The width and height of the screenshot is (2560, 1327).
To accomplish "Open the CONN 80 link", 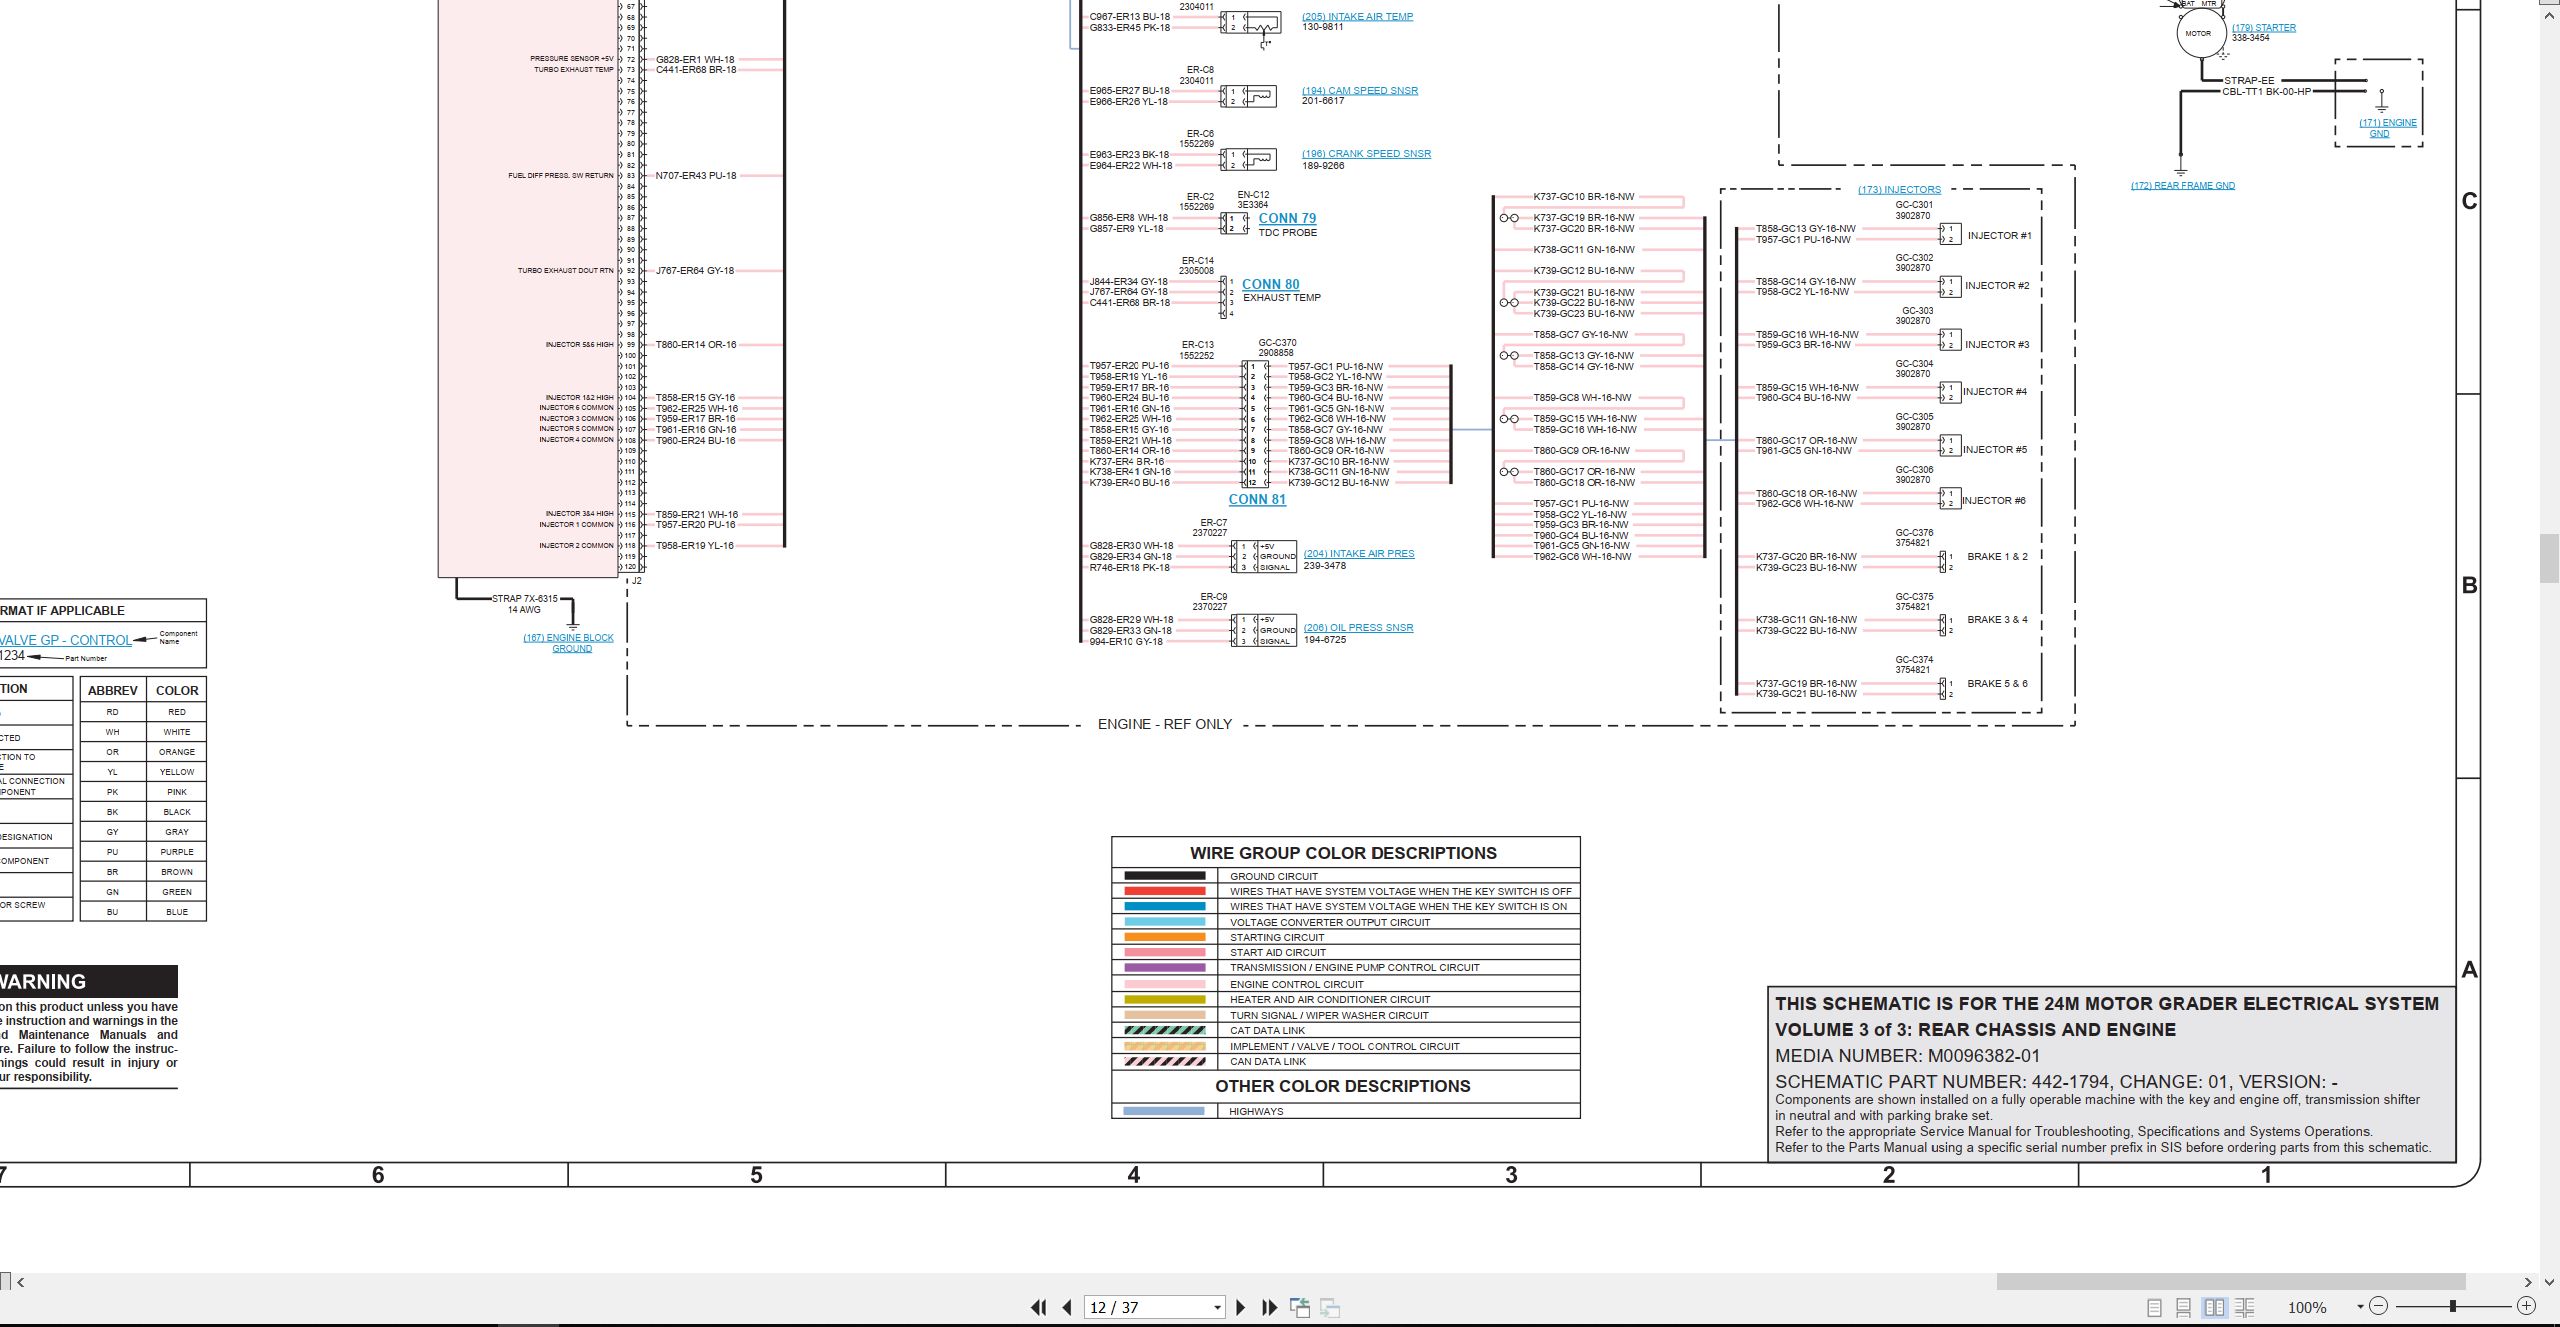I will tap(1270, 284).
